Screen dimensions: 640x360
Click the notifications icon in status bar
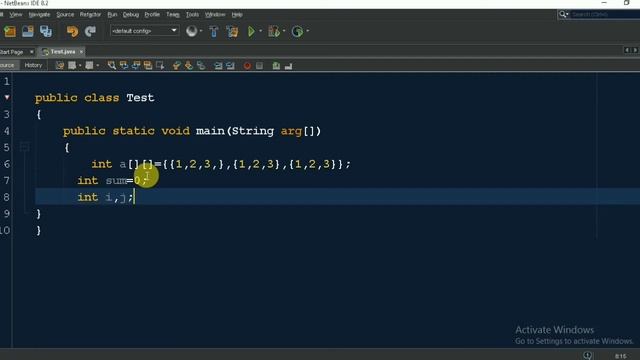pyautogui.click(x=588, y=356)
